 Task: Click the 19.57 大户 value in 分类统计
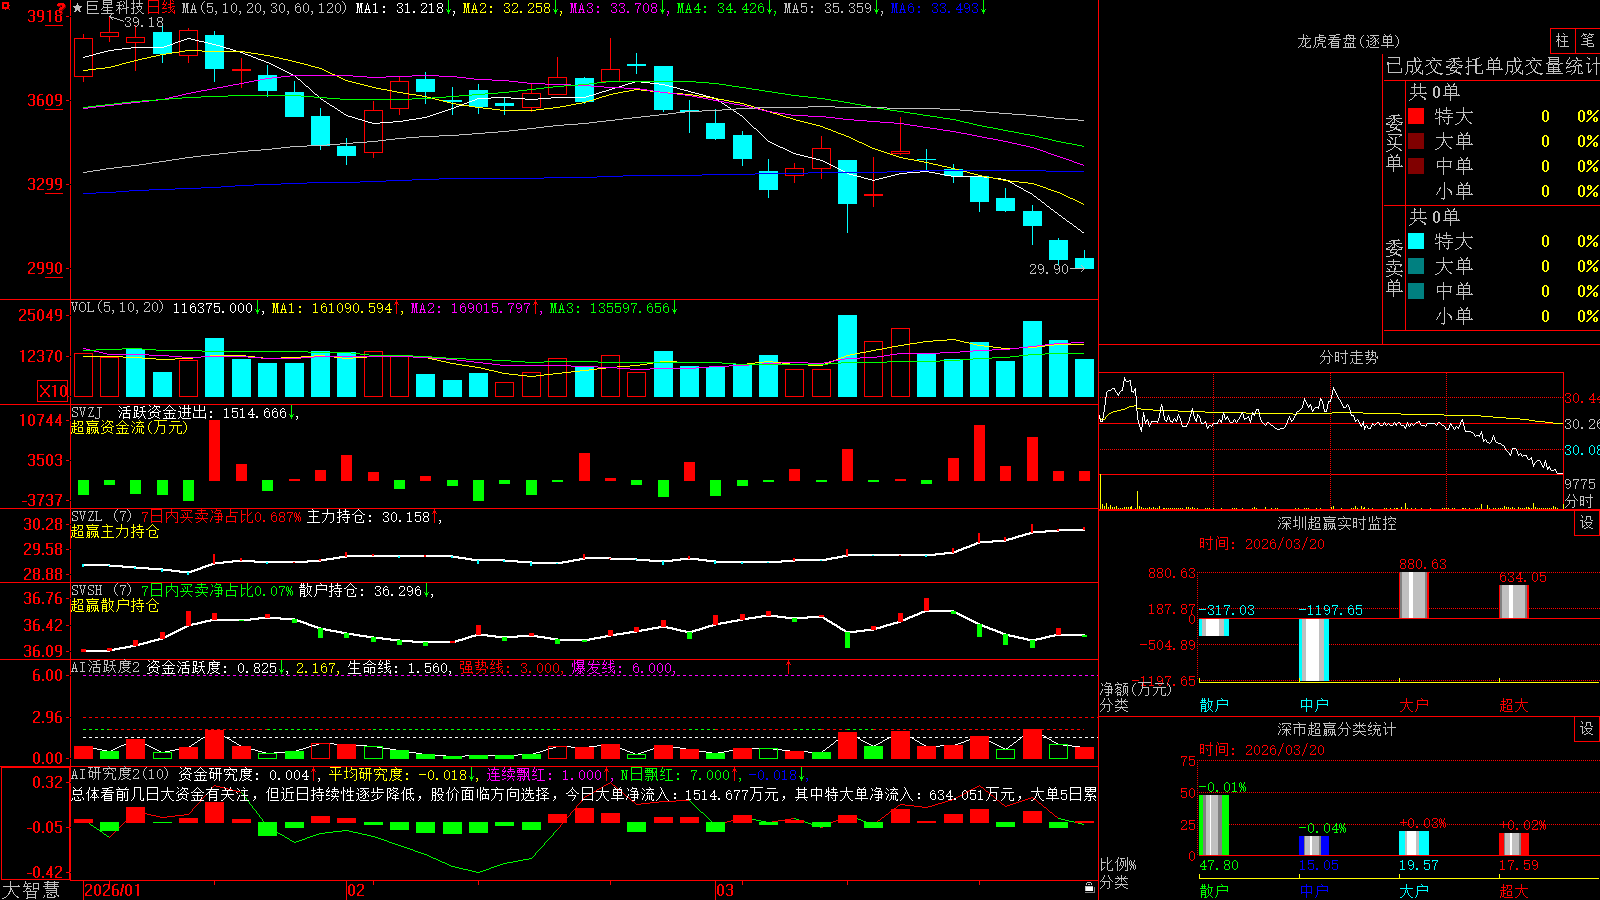(1418, 865)
